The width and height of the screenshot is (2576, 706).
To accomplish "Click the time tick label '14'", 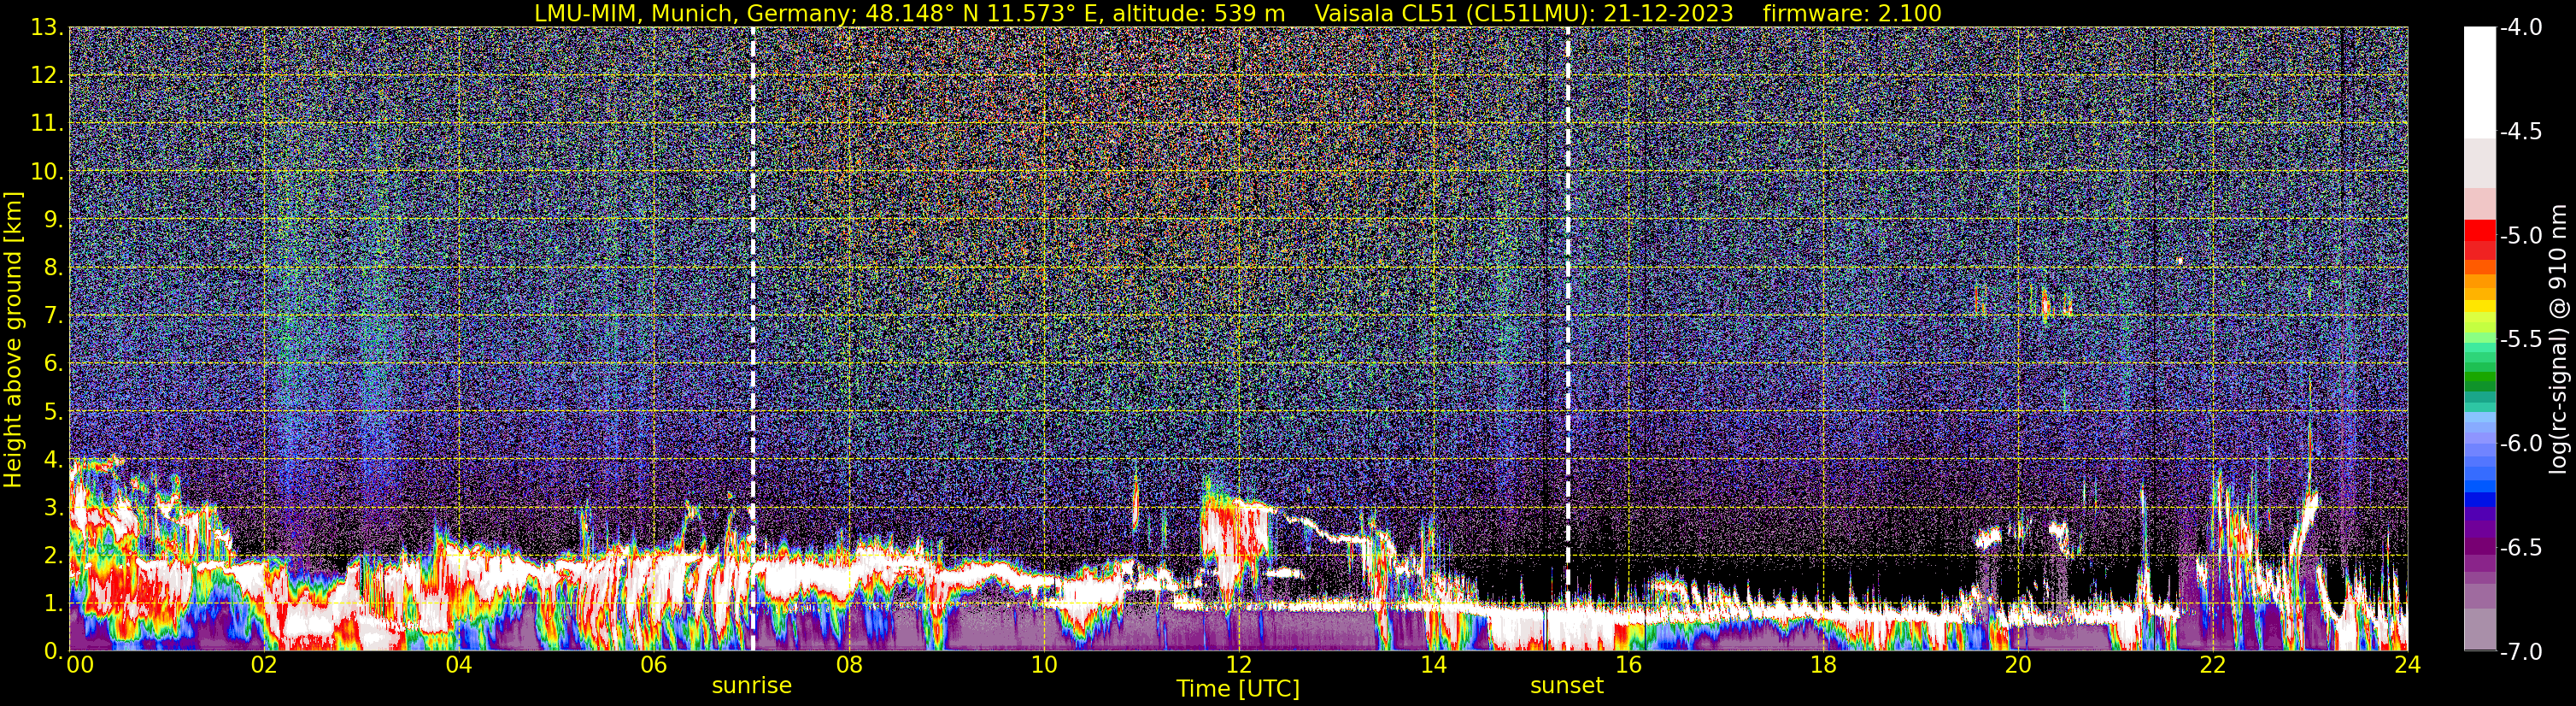I will pyautogui.click(x=1434, y=665).
